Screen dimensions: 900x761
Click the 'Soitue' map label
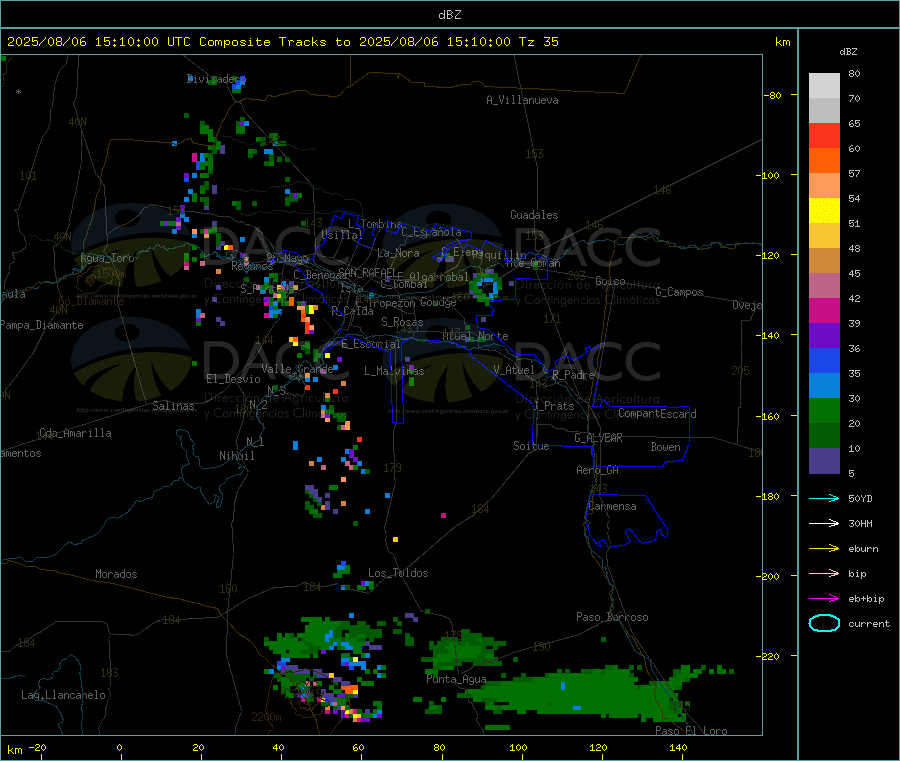pos(531,446)
